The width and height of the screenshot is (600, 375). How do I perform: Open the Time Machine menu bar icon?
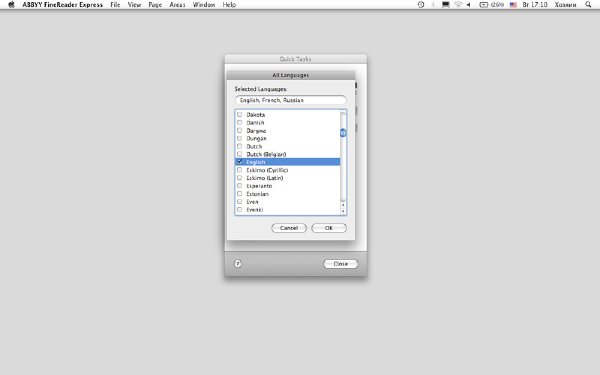(421, 5)
